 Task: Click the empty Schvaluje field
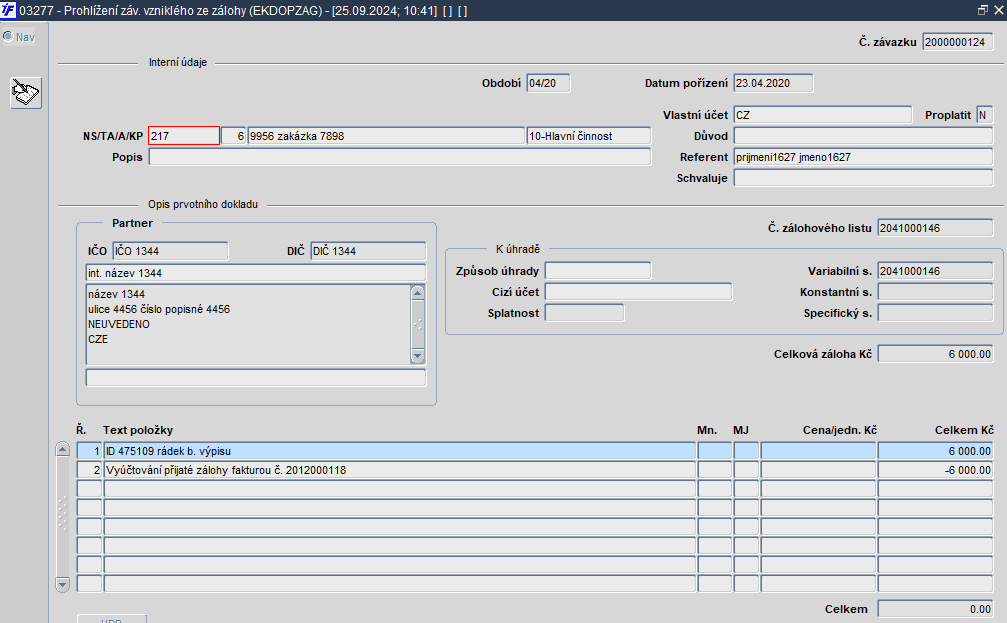(x=863, y=178)
